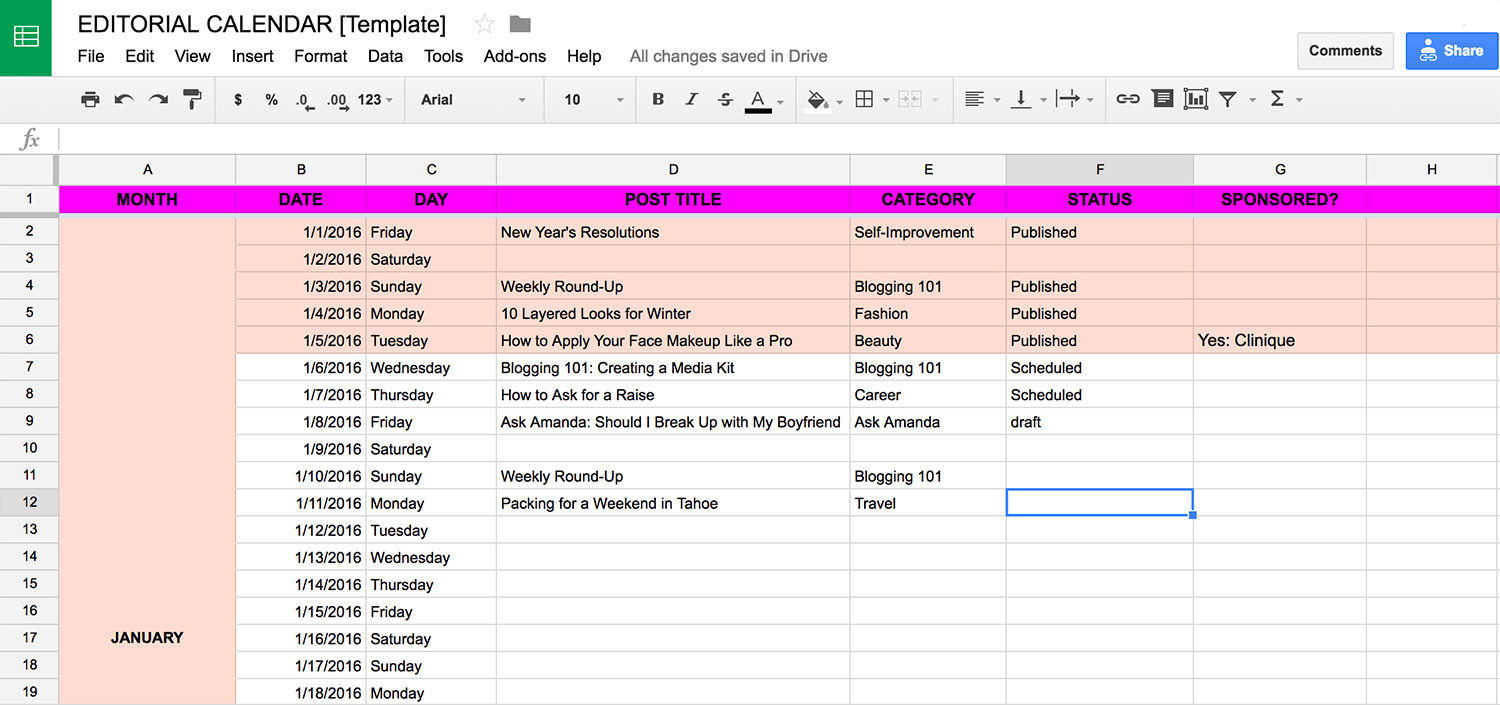1500x705 pixels.
Task: Create a filter
Action: [x=1228, y=99]
